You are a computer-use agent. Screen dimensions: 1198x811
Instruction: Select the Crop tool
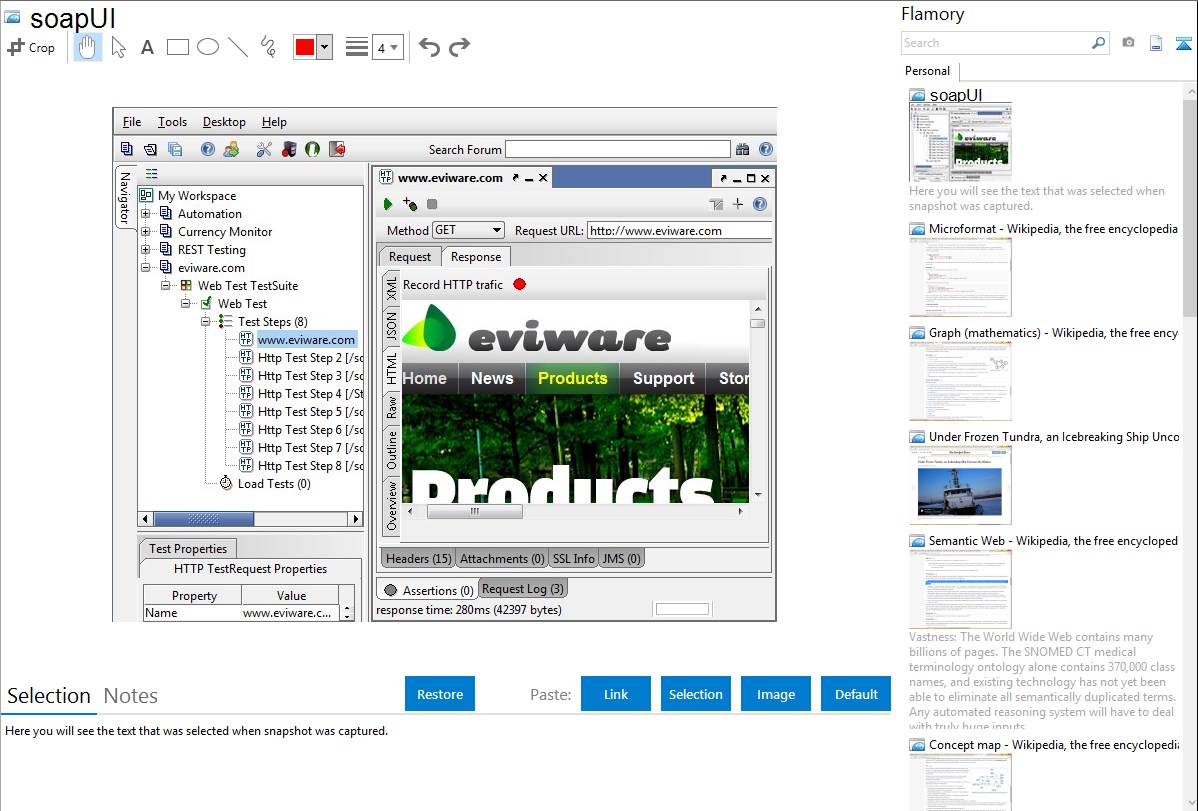[31, 47]
